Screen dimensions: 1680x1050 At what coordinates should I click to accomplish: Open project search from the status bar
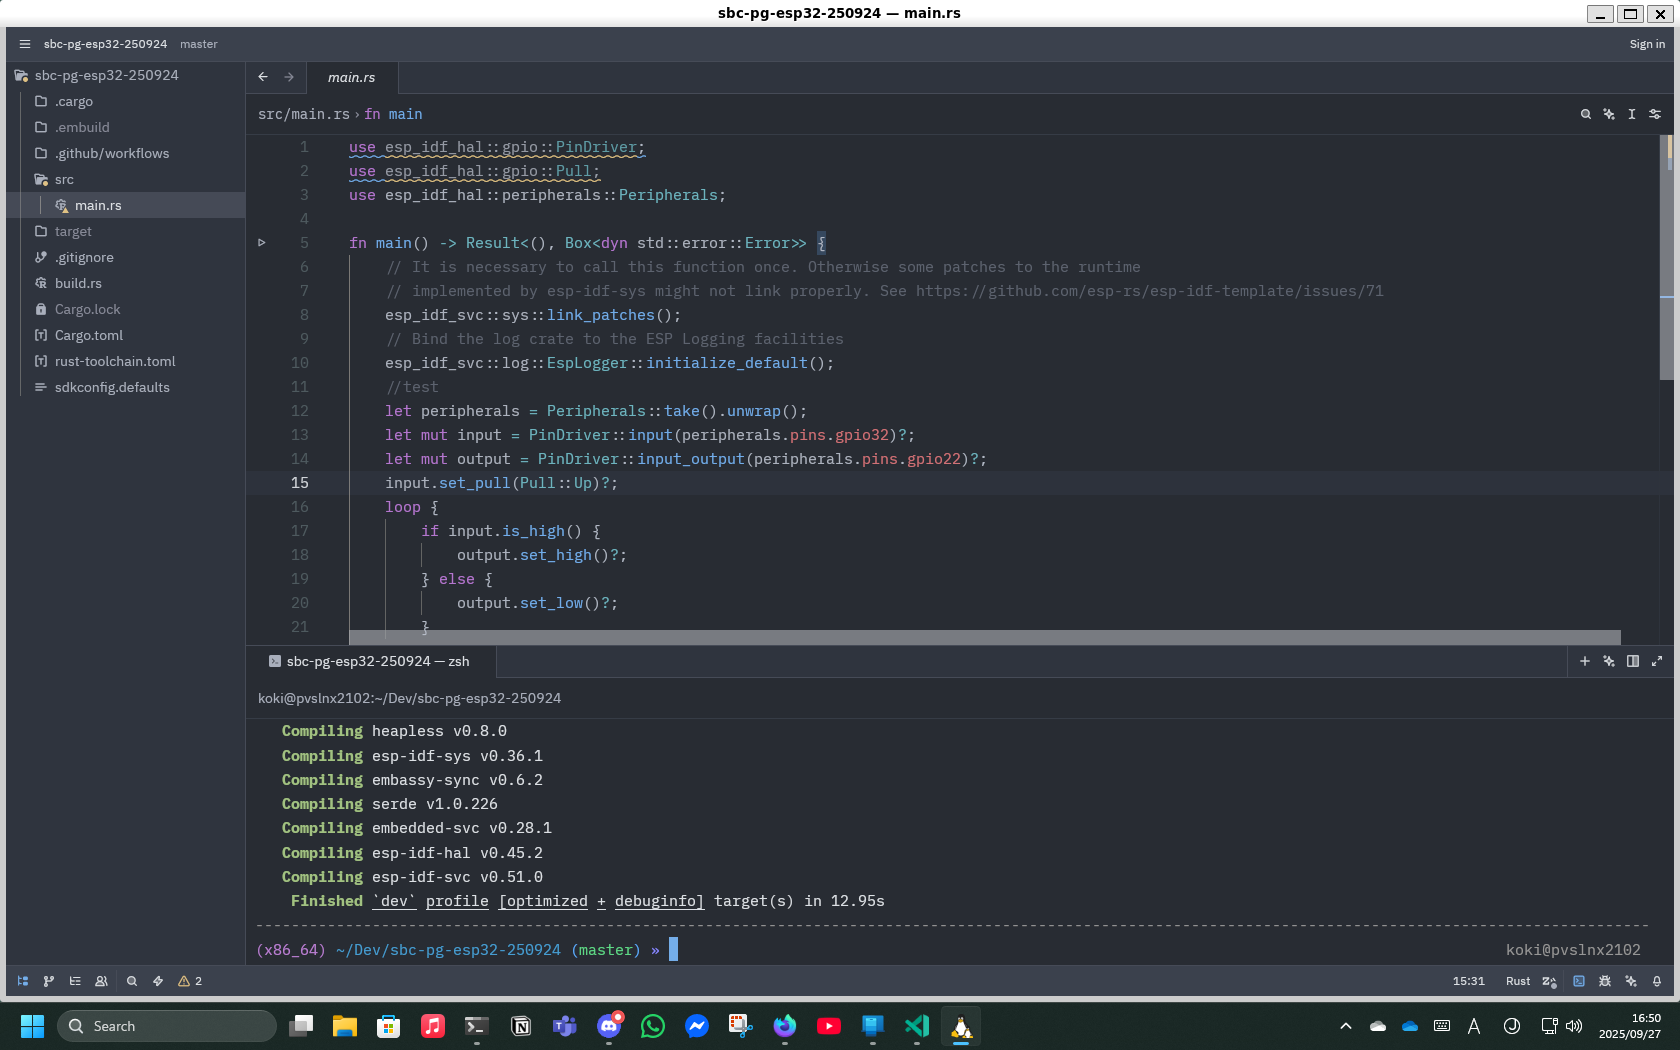(x=132, y=981)
